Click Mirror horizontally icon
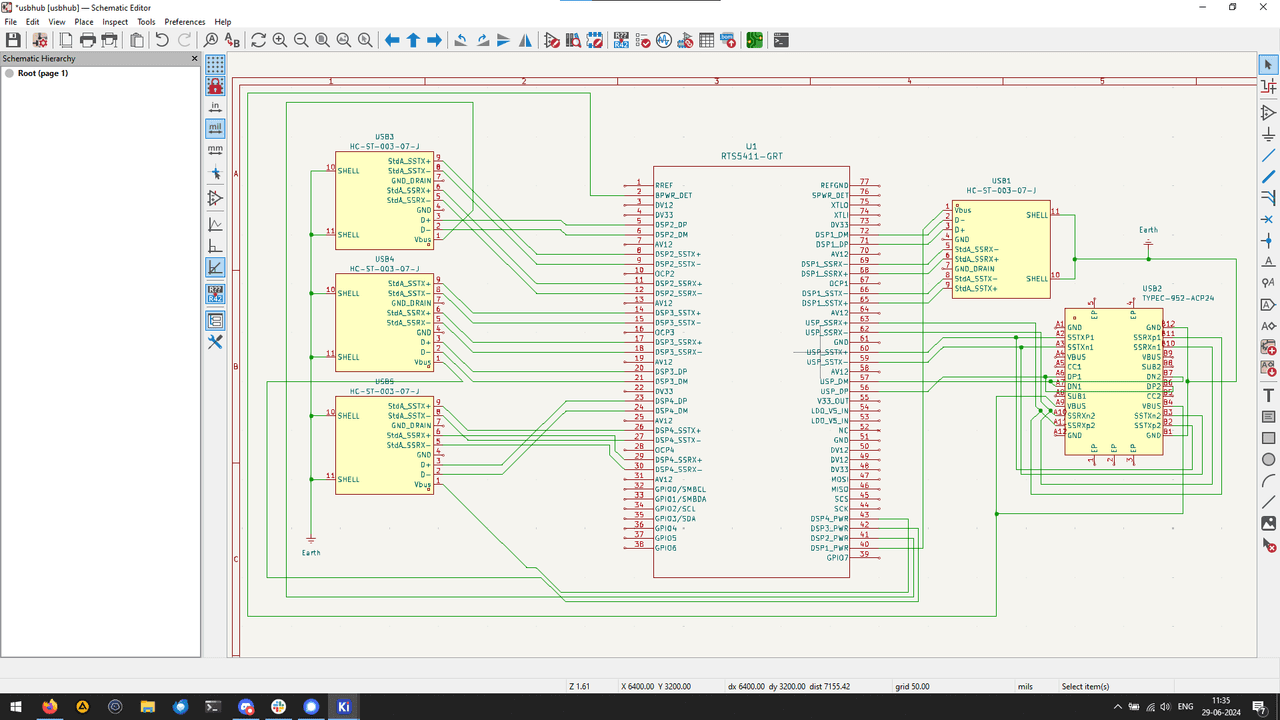Image resolution: width=1280 pixels, height=720 pixels. click(x=525, y=40)
